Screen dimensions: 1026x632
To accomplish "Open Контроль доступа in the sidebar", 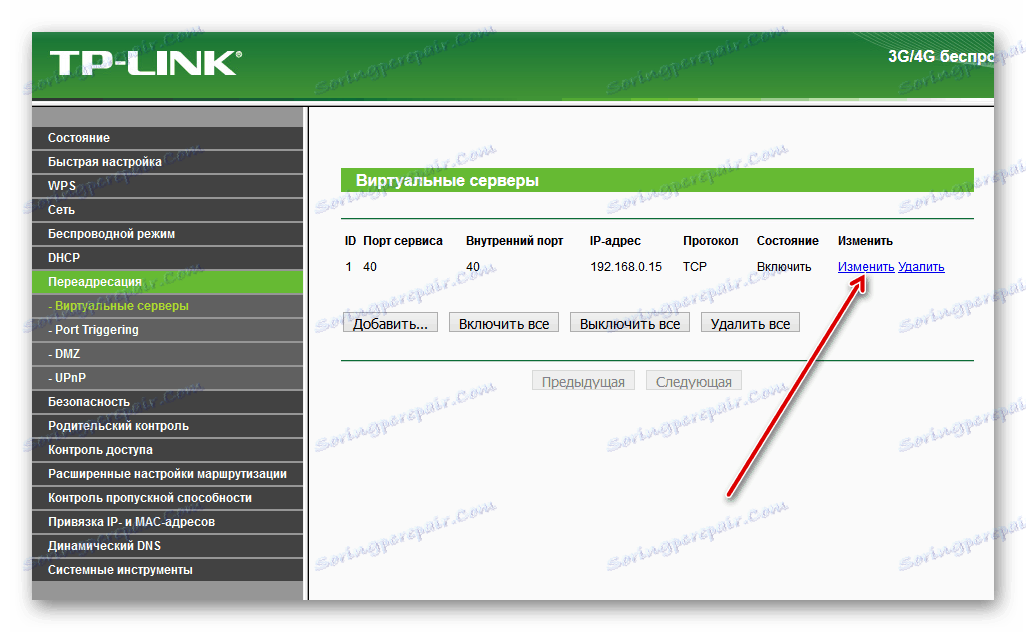I will click(x=168, y=449).
